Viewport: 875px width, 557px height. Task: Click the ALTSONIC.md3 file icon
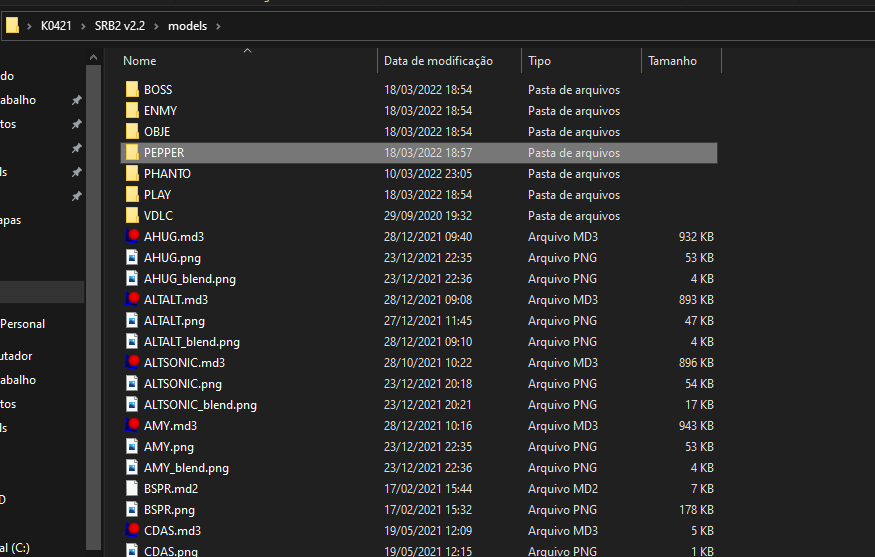pos(132,363)
